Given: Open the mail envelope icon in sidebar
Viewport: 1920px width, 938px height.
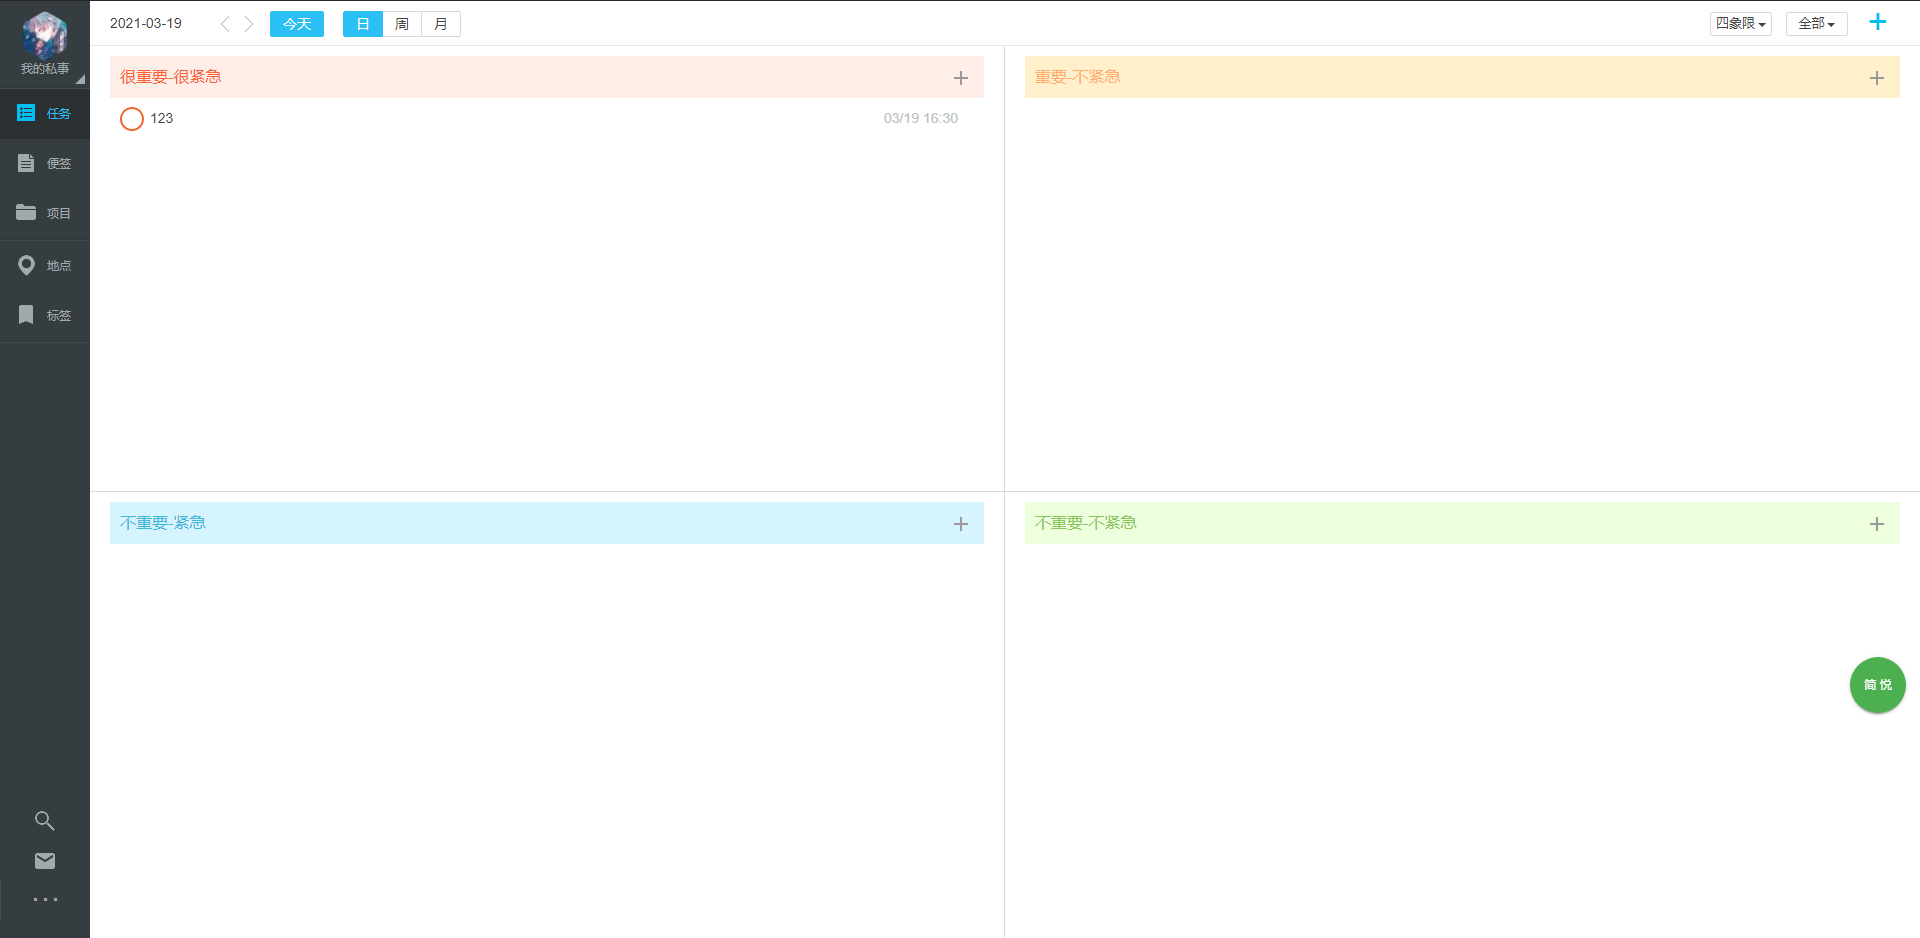Looking at the screenshot, I should (x=45, y=861).
